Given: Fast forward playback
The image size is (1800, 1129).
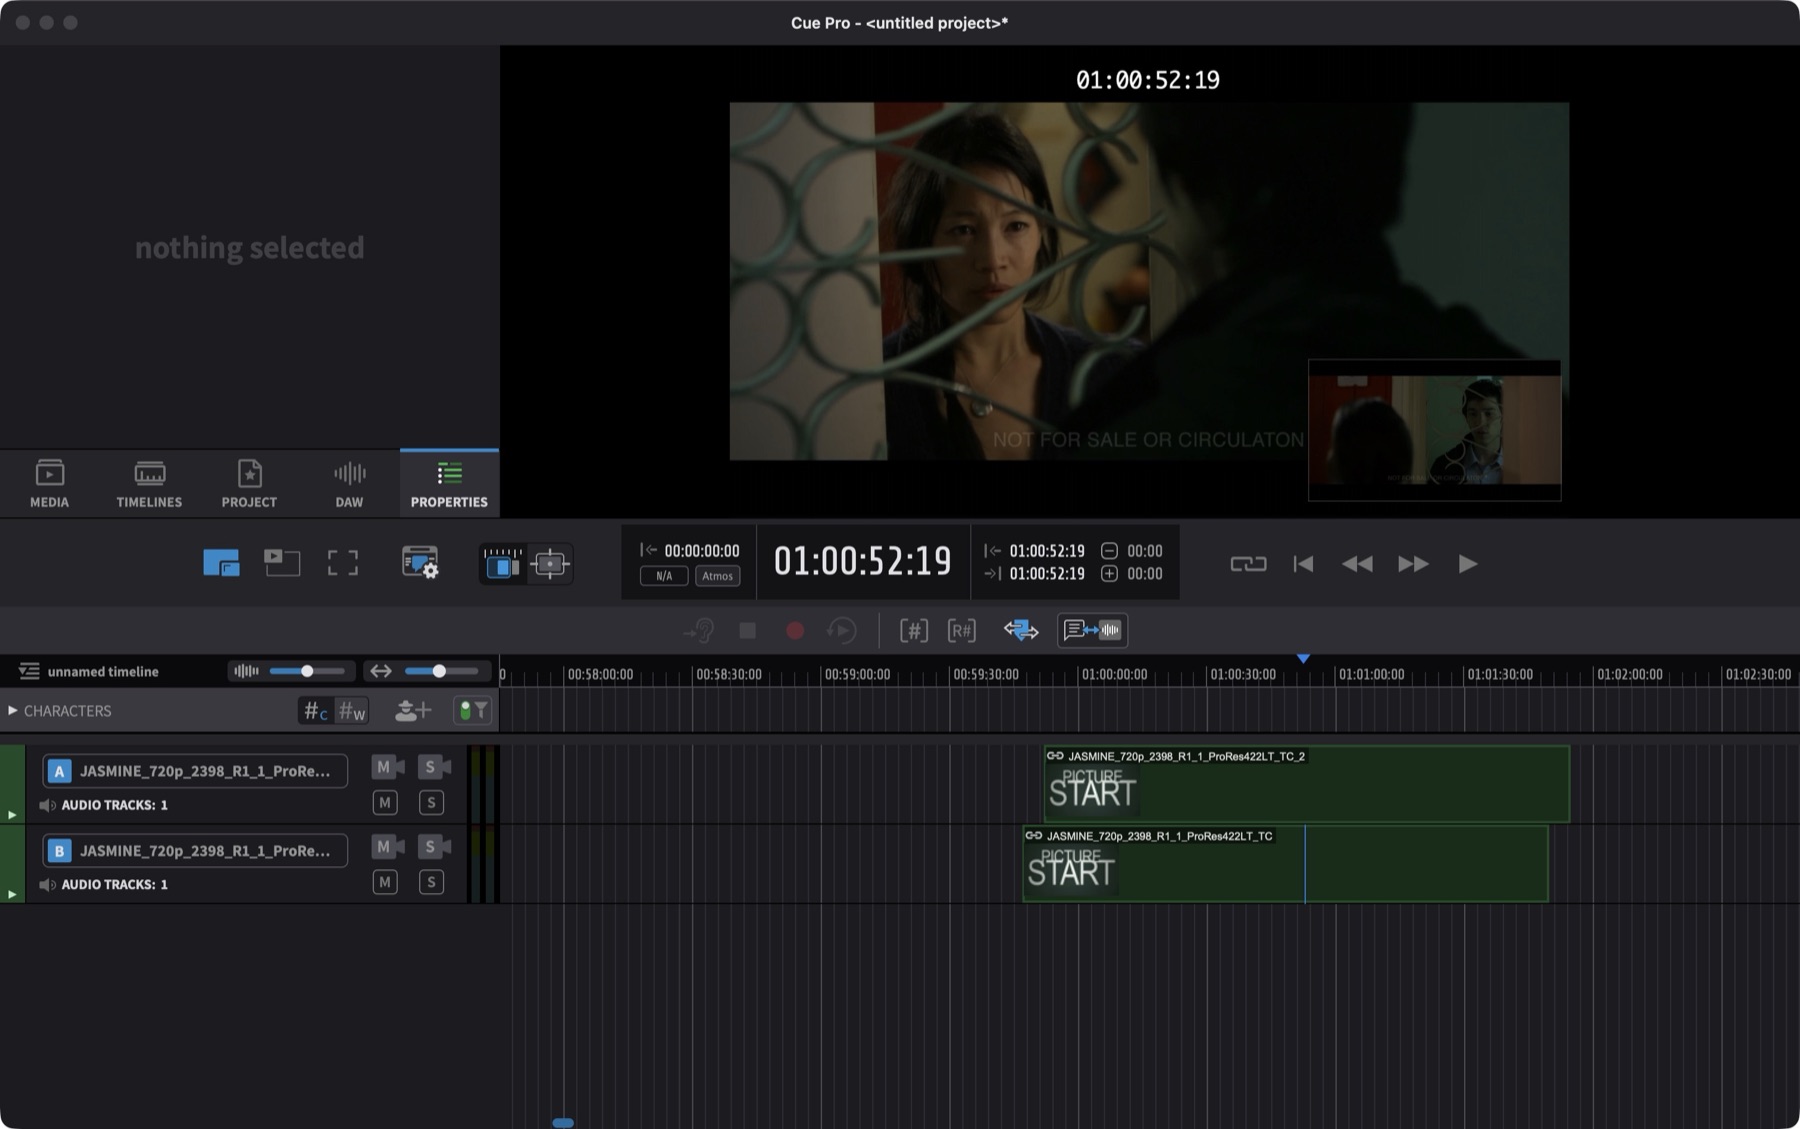Looking at the screenshot, I should pos(1413,564).
